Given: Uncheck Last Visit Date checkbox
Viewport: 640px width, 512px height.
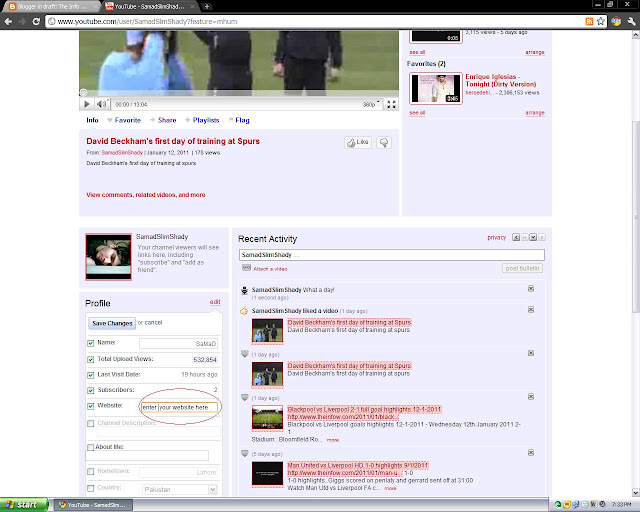Looking at the screenshot, I should coord(91,375).
